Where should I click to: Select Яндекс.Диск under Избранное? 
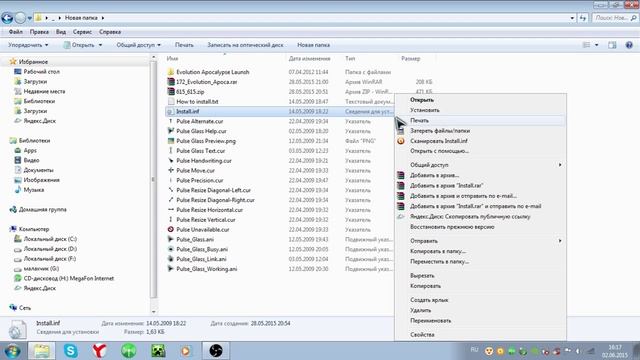coord(40,121)
